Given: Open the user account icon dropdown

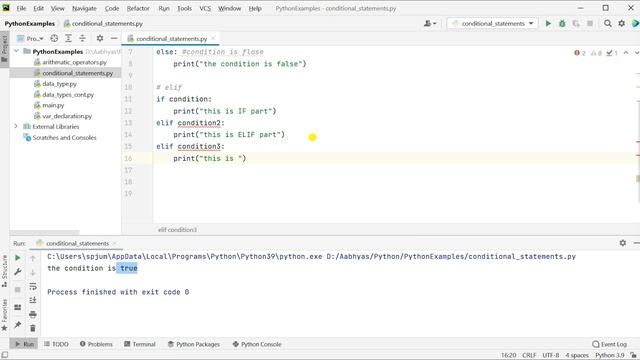Looking at the screenshot, I should click(x=430, y=24).
